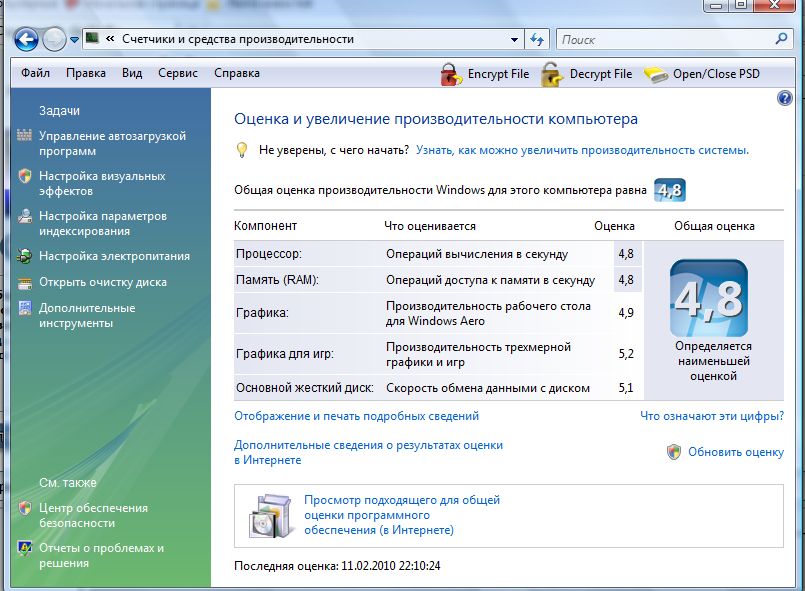This screenshot has height=591, width=805.
Task: Click the control panel icon in the address bar
Action: (x=92, y=39)
